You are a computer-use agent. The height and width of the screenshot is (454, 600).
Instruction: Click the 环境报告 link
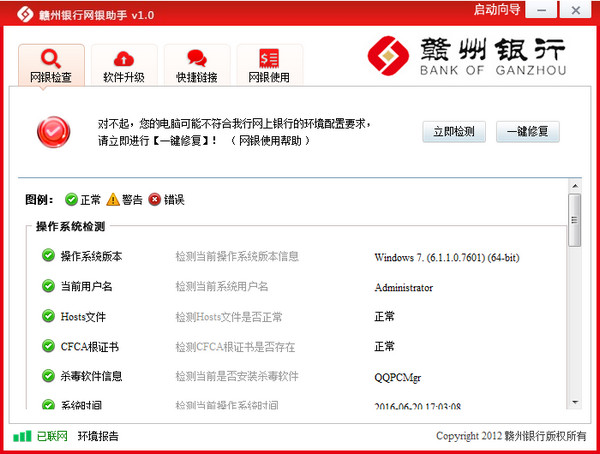coord(98,436)
